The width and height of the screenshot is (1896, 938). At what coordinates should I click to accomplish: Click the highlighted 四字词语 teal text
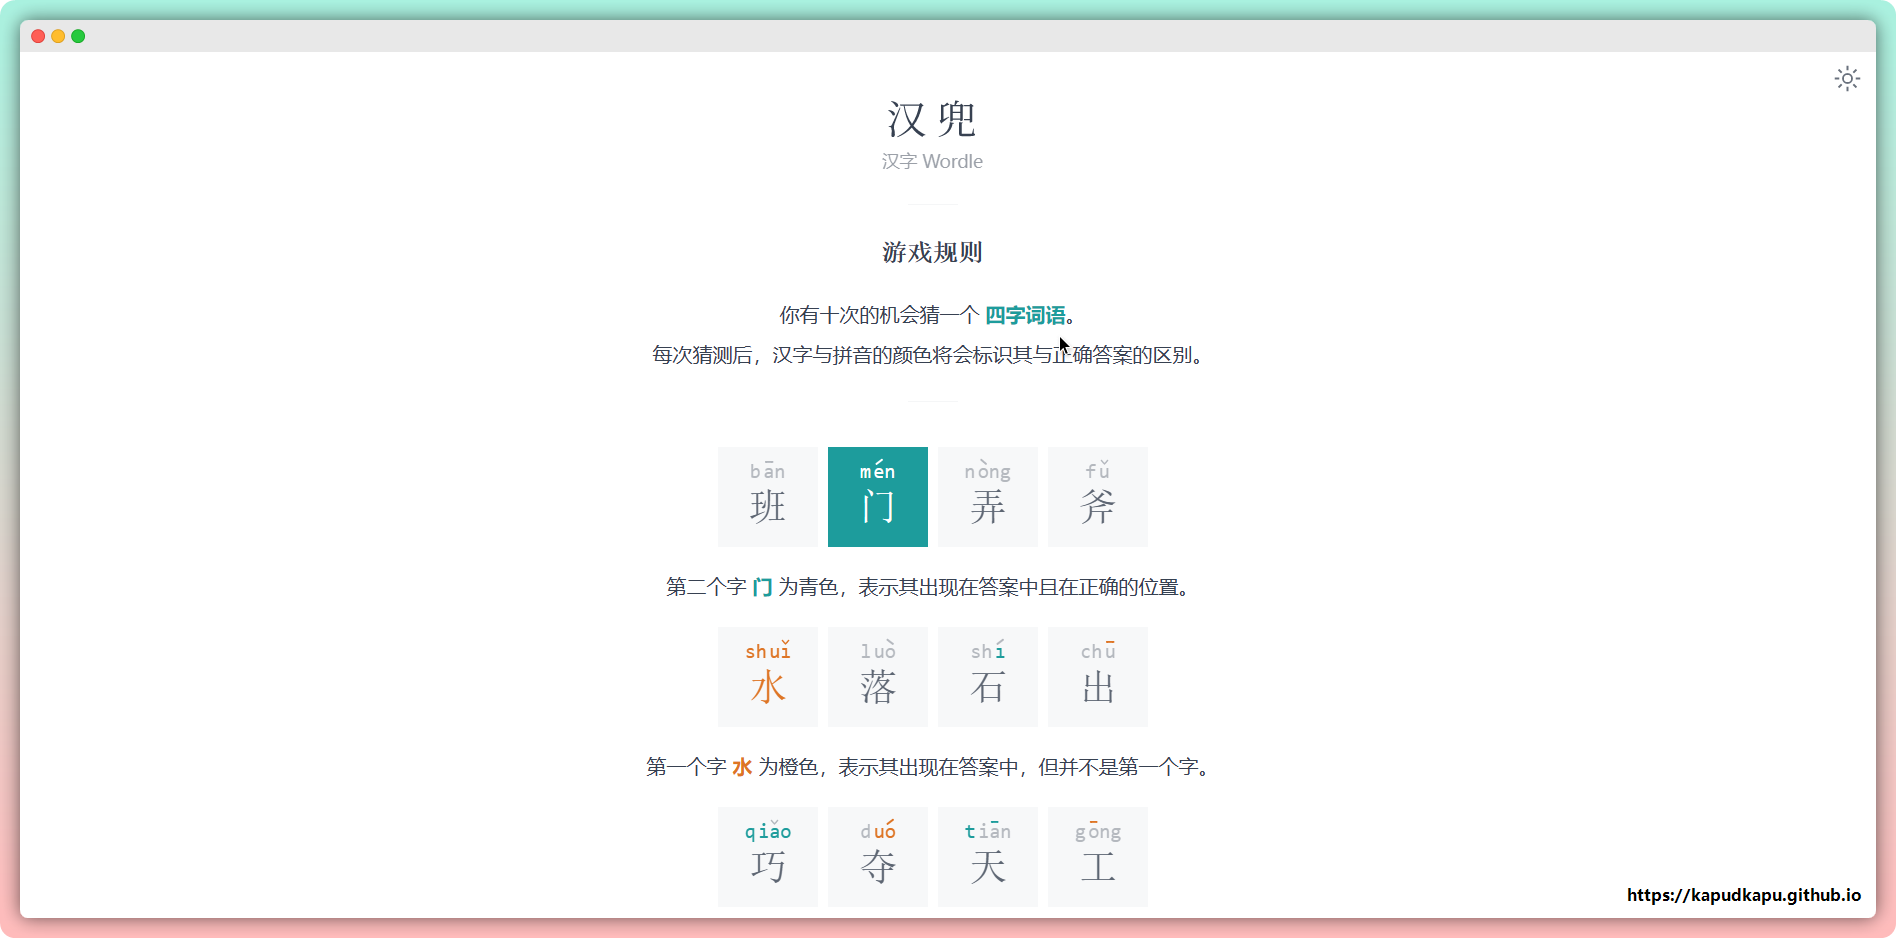pos(1025,315)
